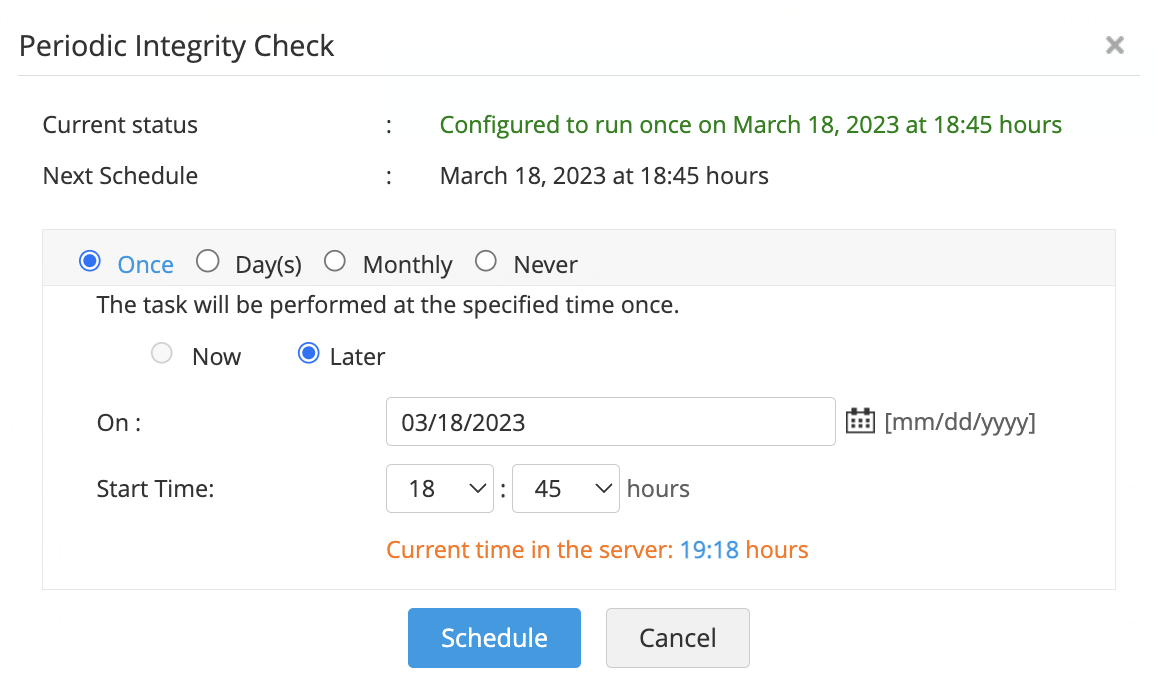
Task: Click the Periodic Integrity Check title
Action: point(177,46)
